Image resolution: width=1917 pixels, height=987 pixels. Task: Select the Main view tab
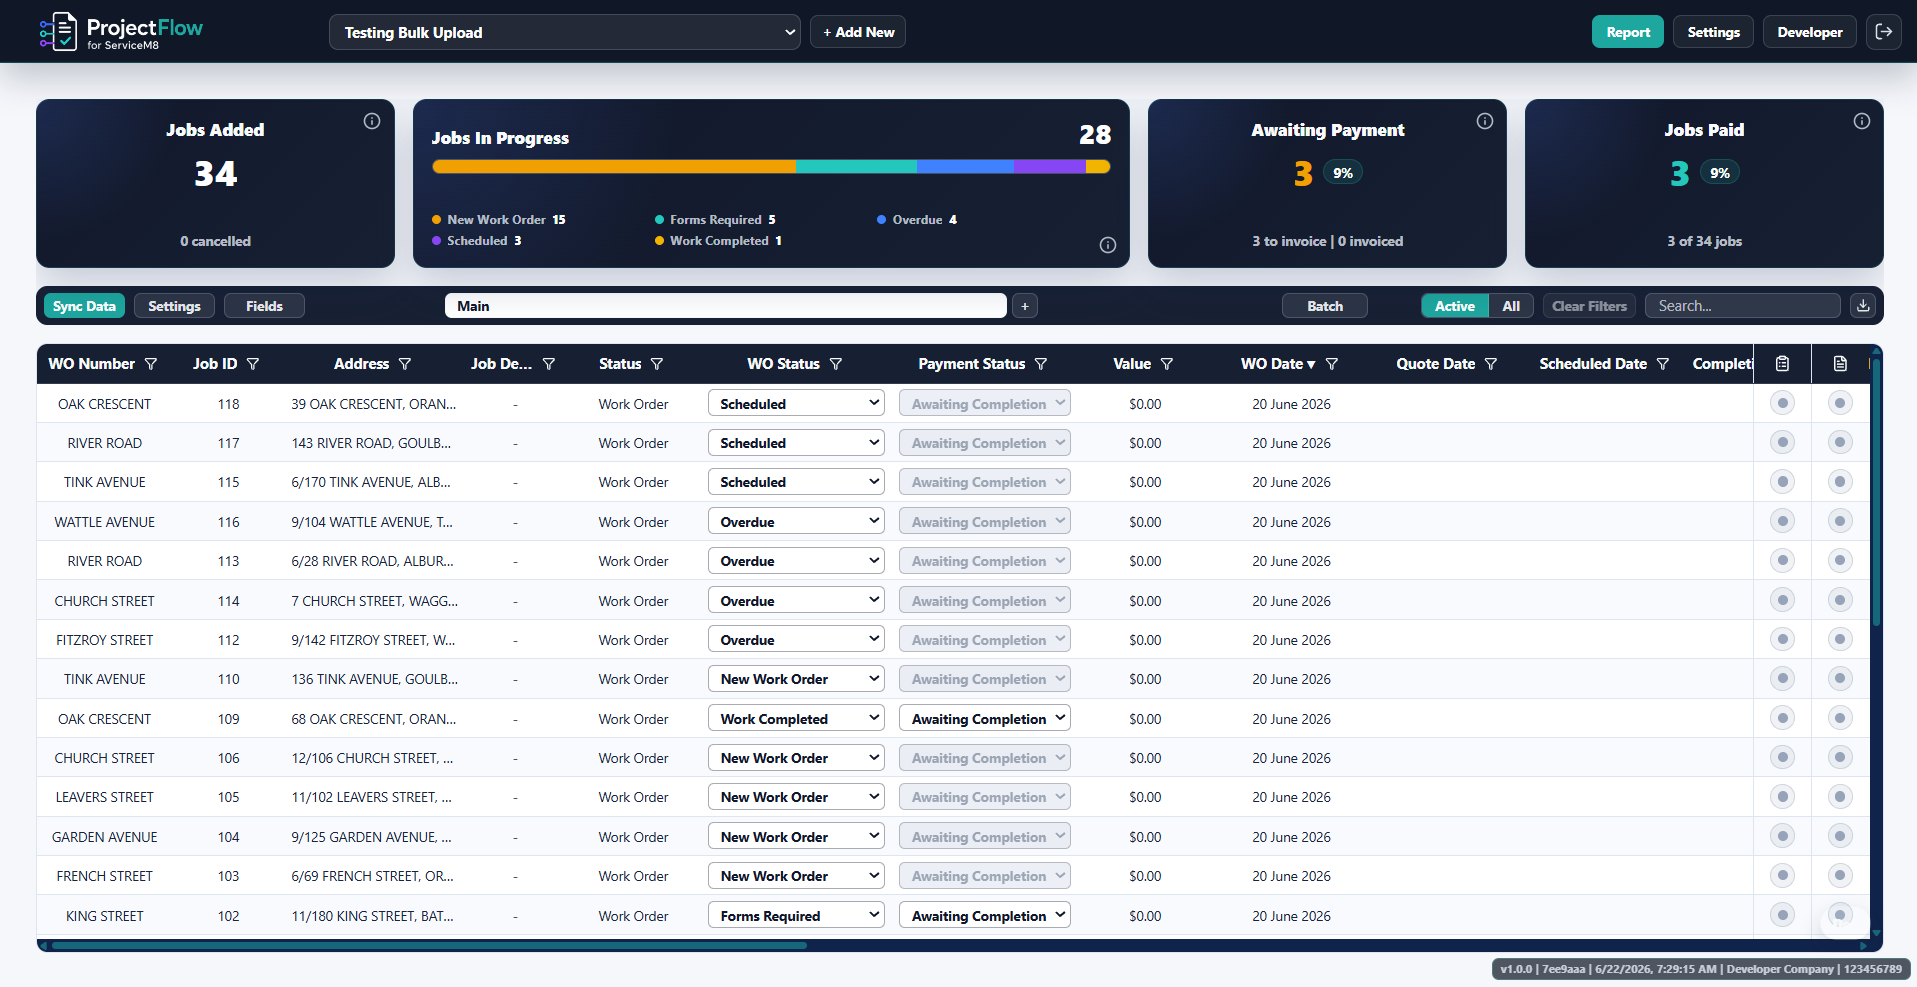click(x=726, y=306)
